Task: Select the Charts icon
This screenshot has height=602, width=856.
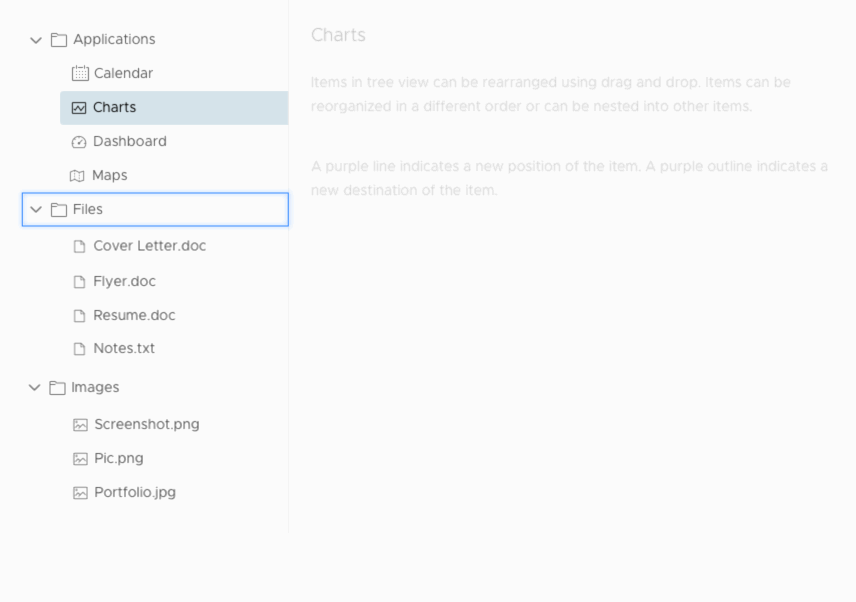Action: pyautogui.click(x=79, y=107)
